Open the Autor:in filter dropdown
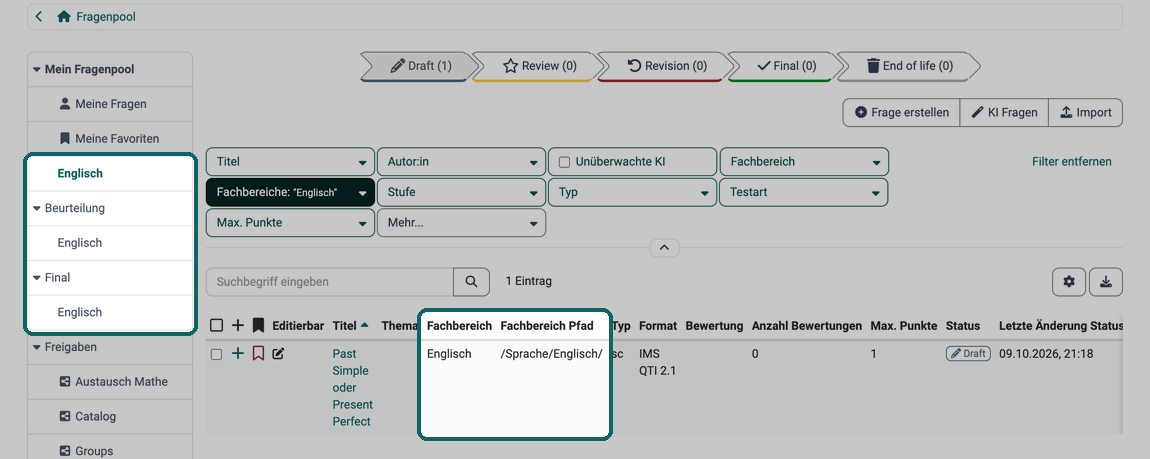 tap(461, 162)
